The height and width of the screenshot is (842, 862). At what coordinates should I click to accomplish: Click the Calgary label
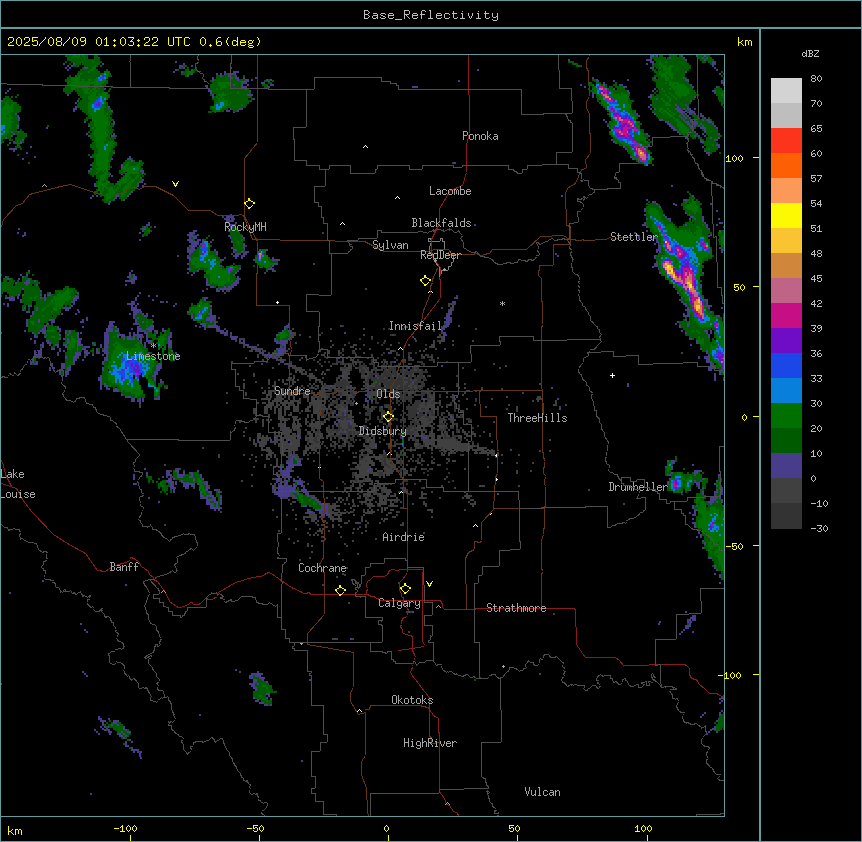[x=400, y=603]
